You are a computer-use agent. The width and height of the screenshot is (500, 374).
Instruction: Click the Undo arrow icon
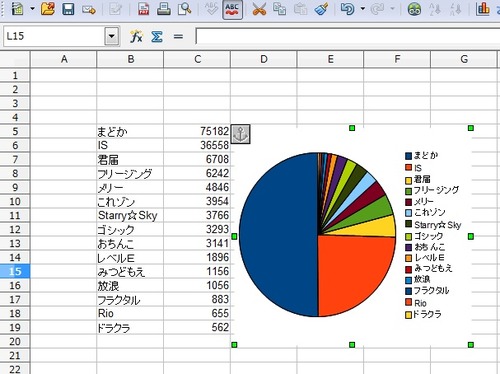pos(347,9)
